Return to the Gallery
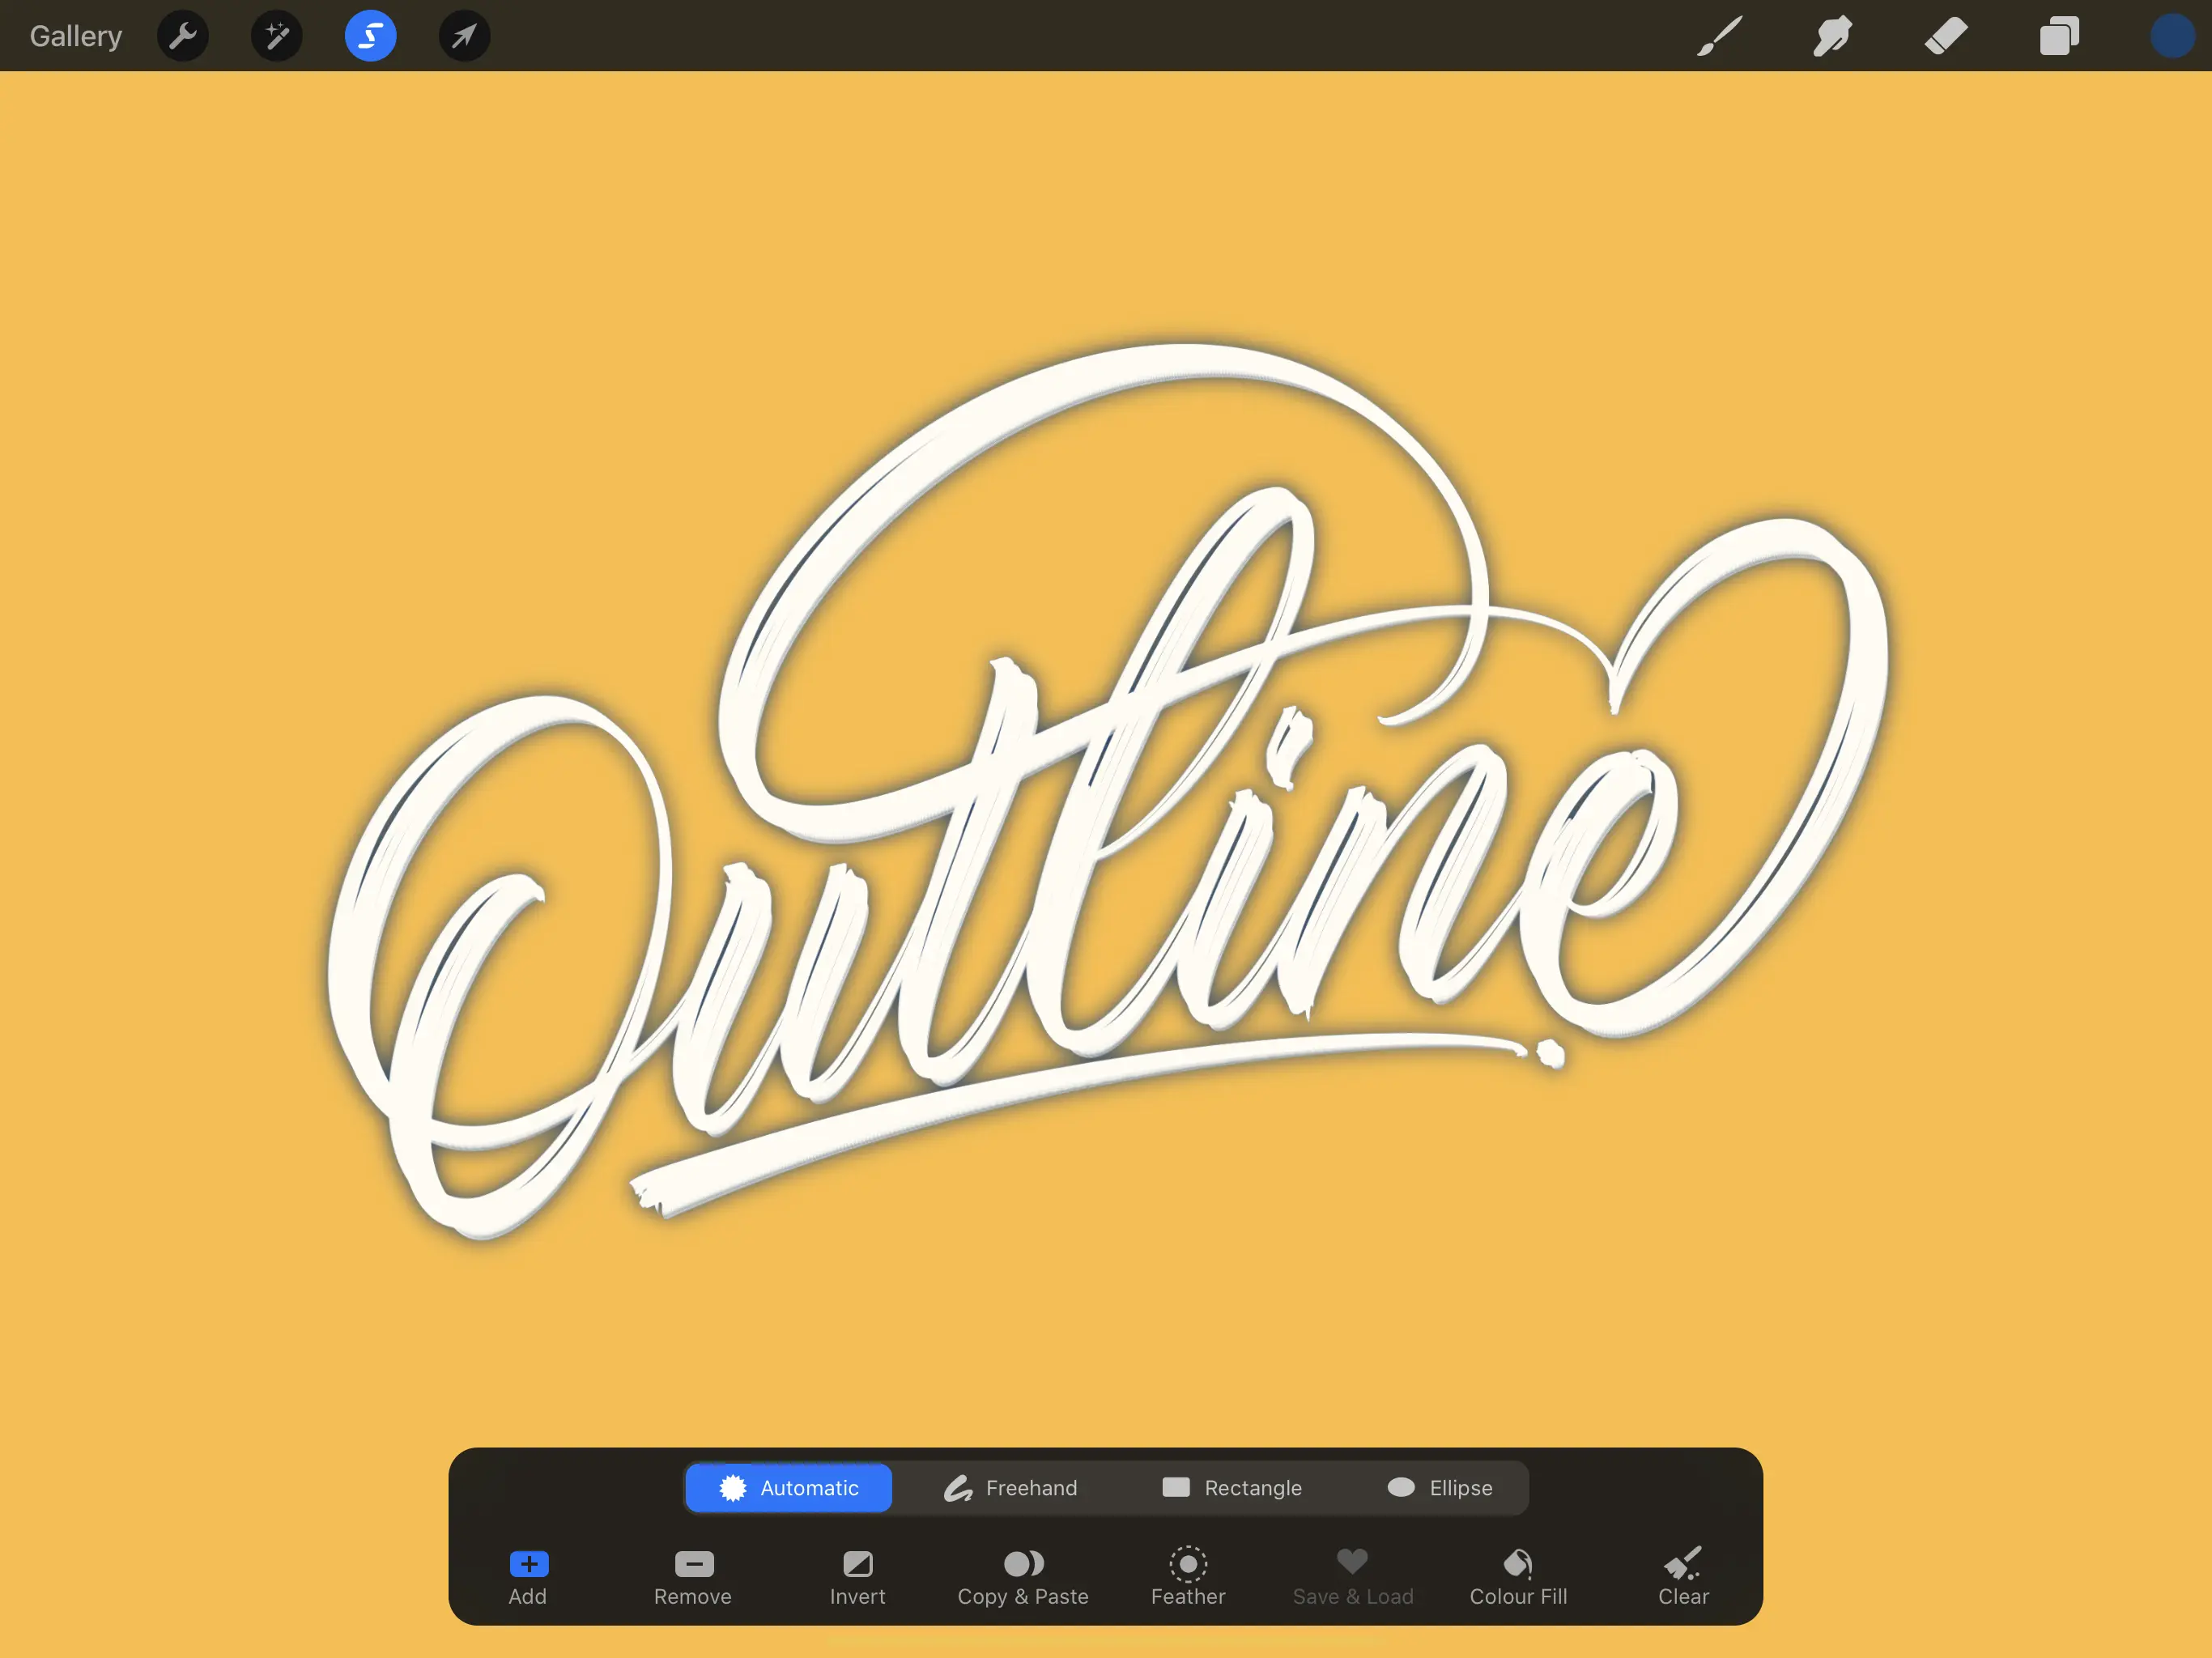 click(76, 36)
